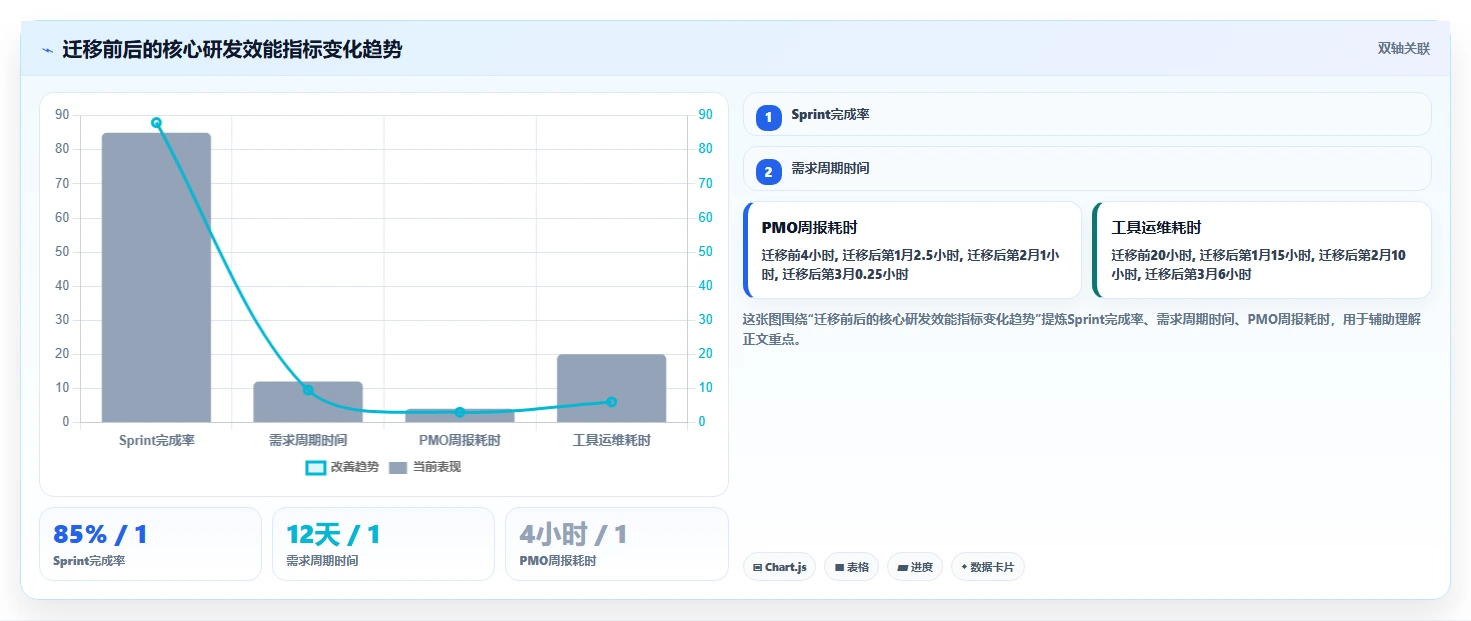Toggle the 改善趋势 legend swatch
The width and height of the screenshot is (1471, 621).
coord(315,467)
